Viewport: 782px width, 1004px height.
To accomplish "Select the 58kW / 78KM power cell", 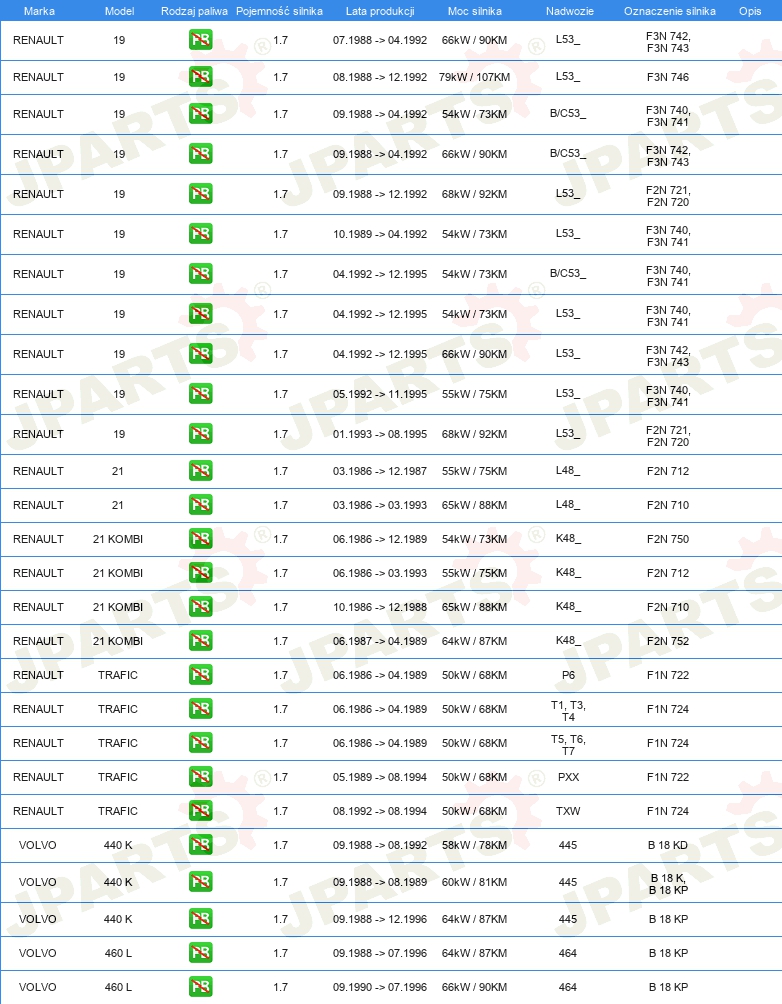I will 475,844.
